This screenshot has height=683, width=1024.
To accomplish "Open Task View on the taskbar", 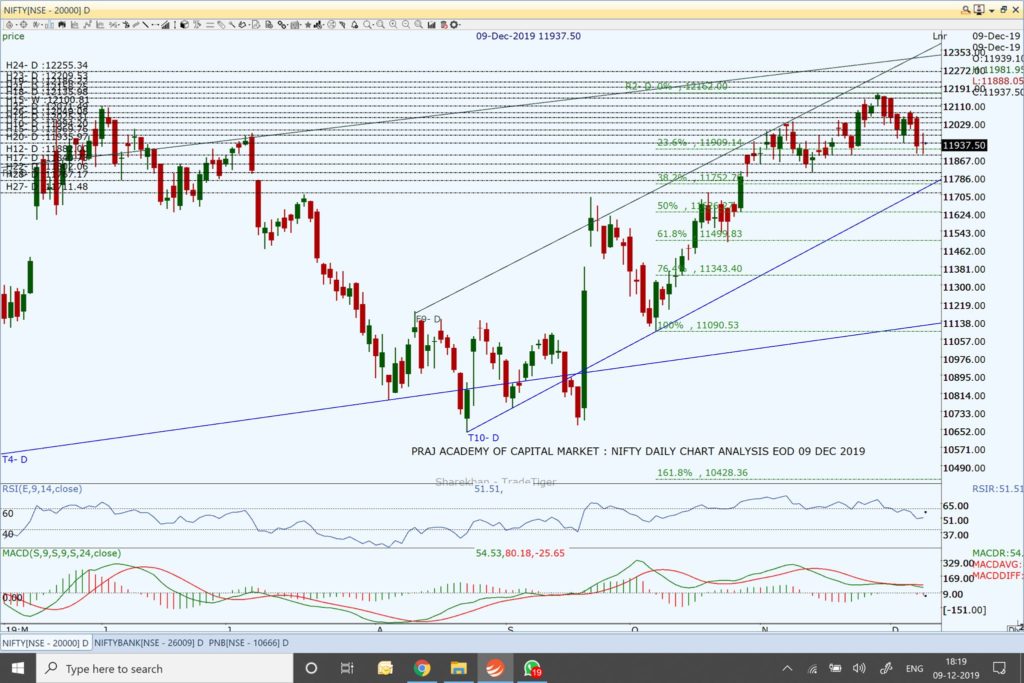I will [347, 668].
